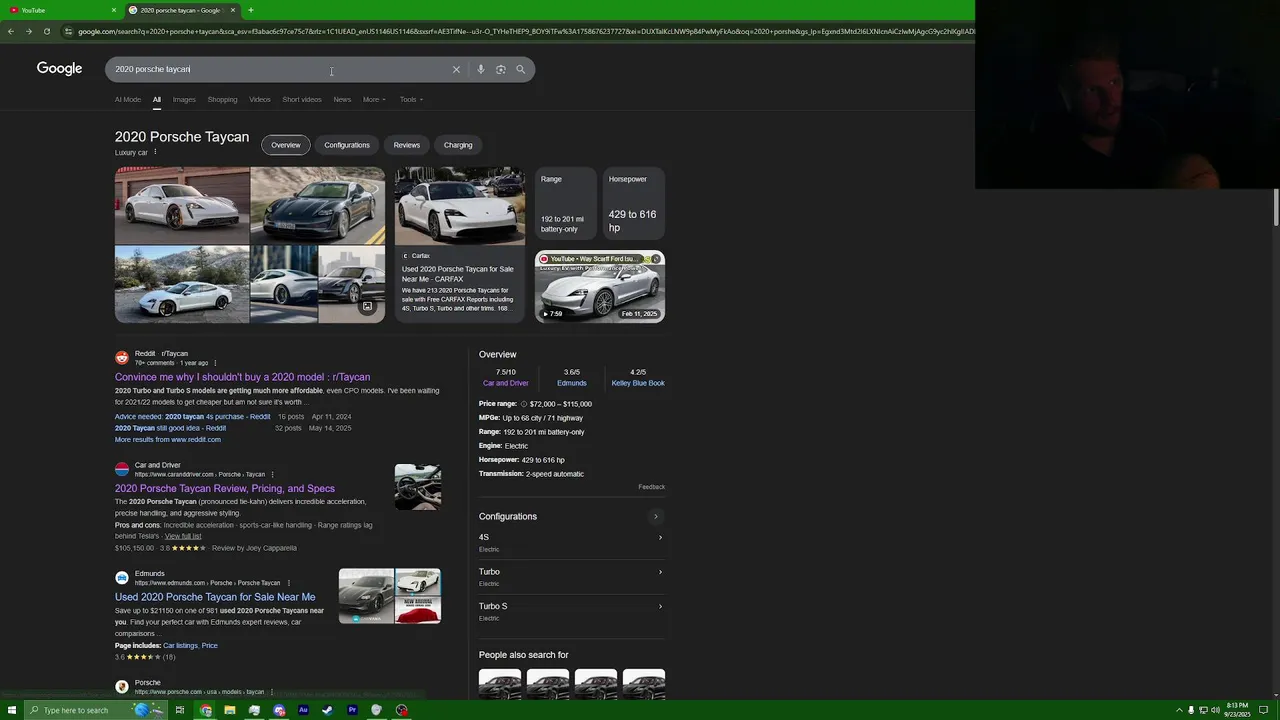Expand the Configurations section arrow
This screenshot has height=720, width=1280.
click(x=656, y=517)
